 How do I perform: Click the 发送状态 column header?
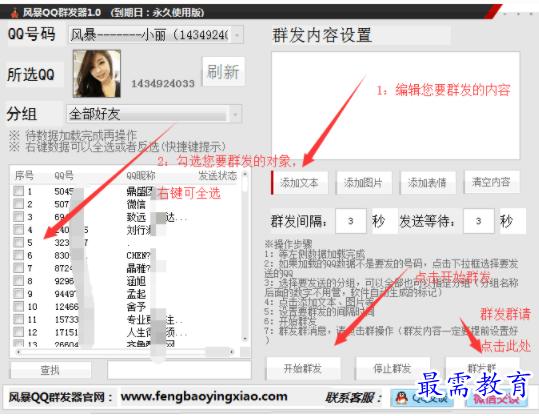pyautogui.click(x=218, y=176)
